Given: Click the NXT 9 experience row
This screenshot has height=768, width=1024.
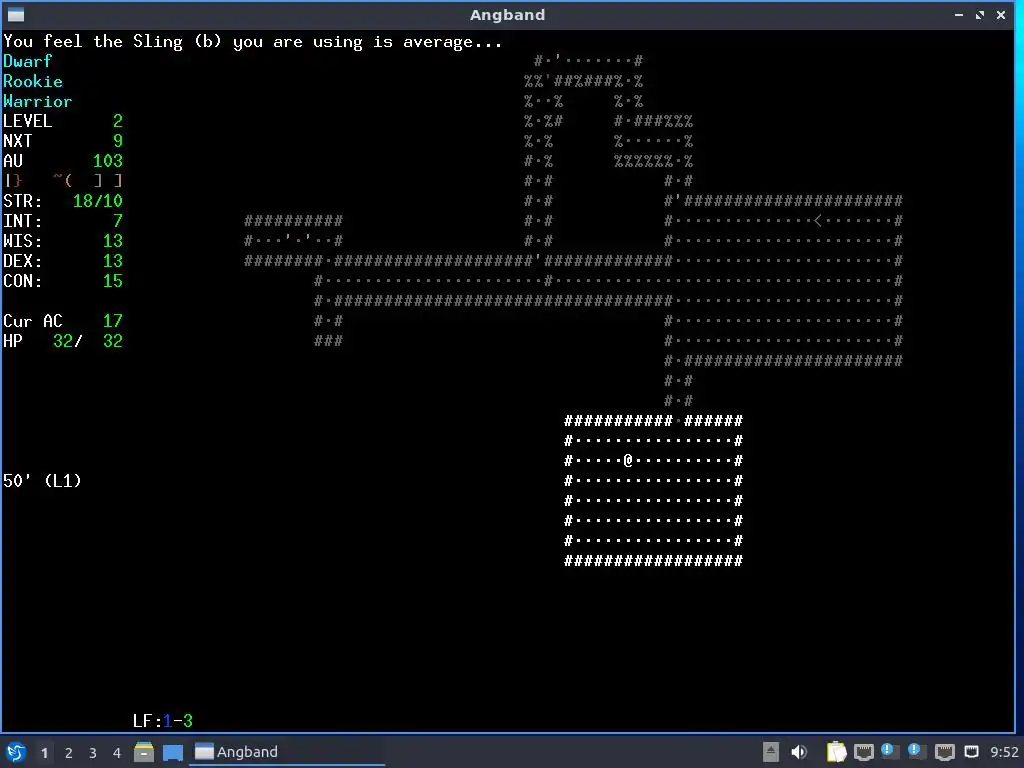Looking at the screenshot, I should pos(63,141).
